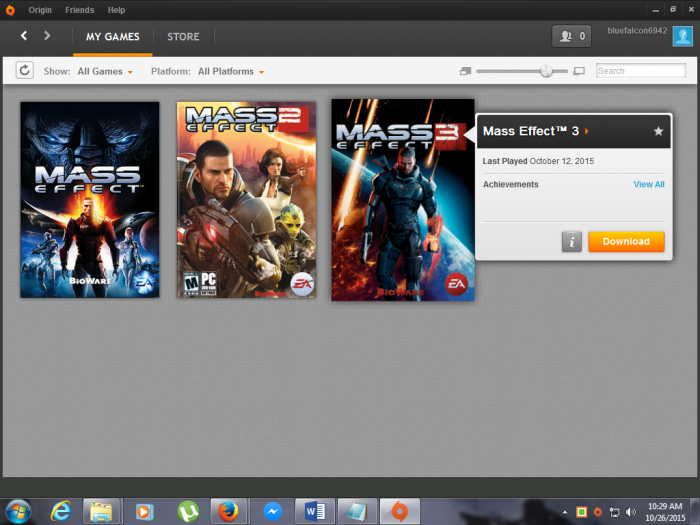Click the Search field
Viewport: 700px width, 525px height.
641,71
